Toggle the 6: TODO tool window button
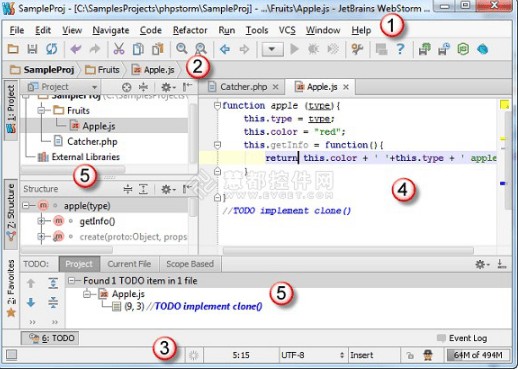518x370 pixels. (x=51, y=338)
